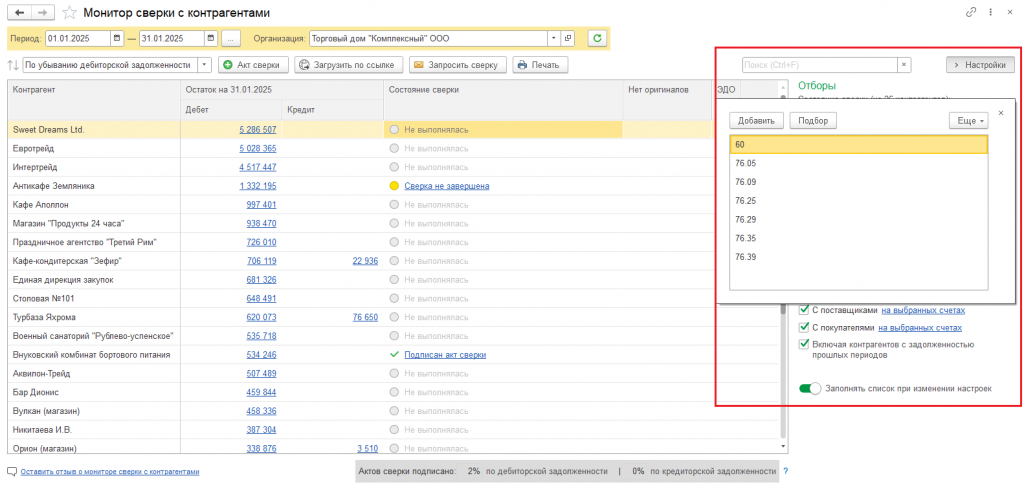Open debit amount 5 028 365

pos(258,148)
